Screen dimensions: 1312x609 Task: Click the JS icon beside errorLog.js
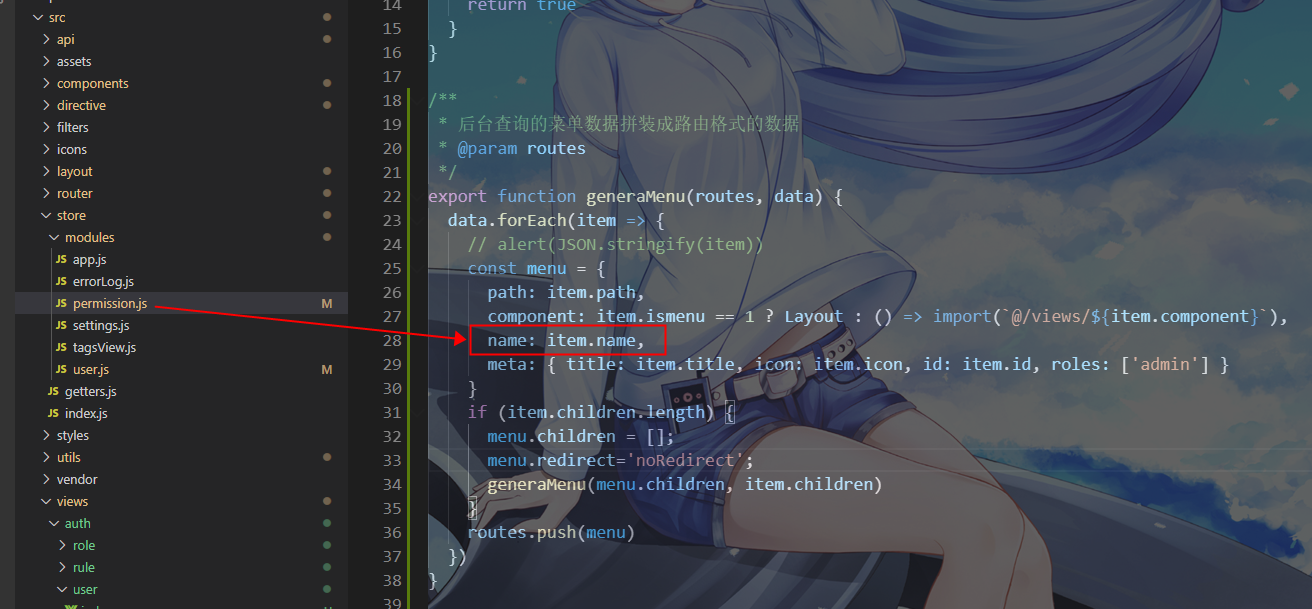coord(62,281)
